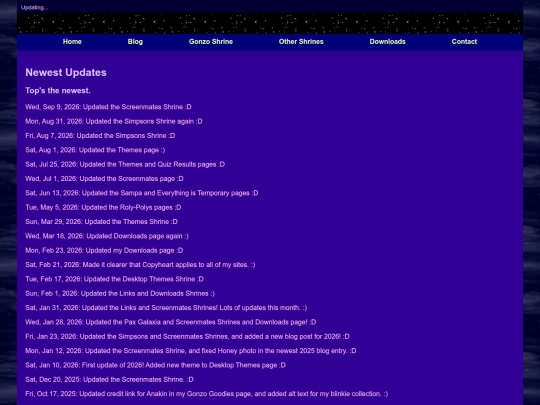Click the Contact navigation link

464,42
